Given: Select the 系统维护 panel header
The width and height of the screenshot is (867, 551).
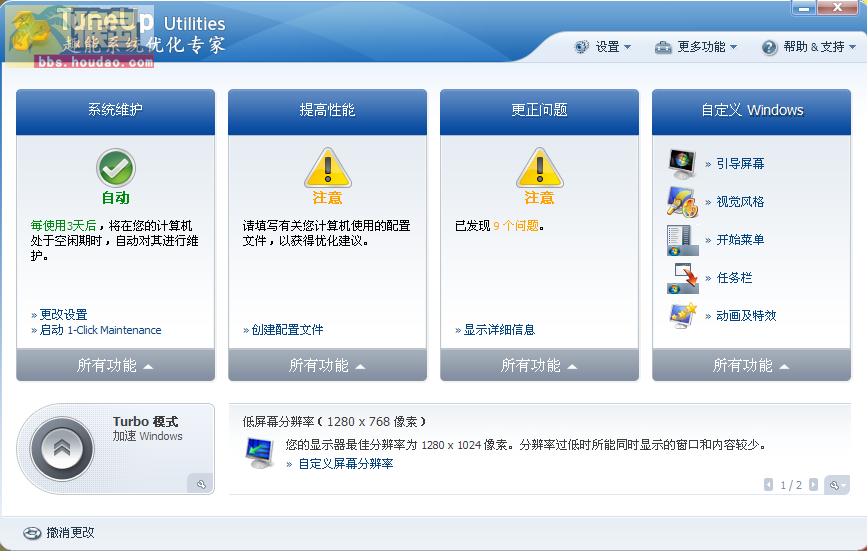Looking at the screenshot, I should pyautogui.click(x=116, y=111).
